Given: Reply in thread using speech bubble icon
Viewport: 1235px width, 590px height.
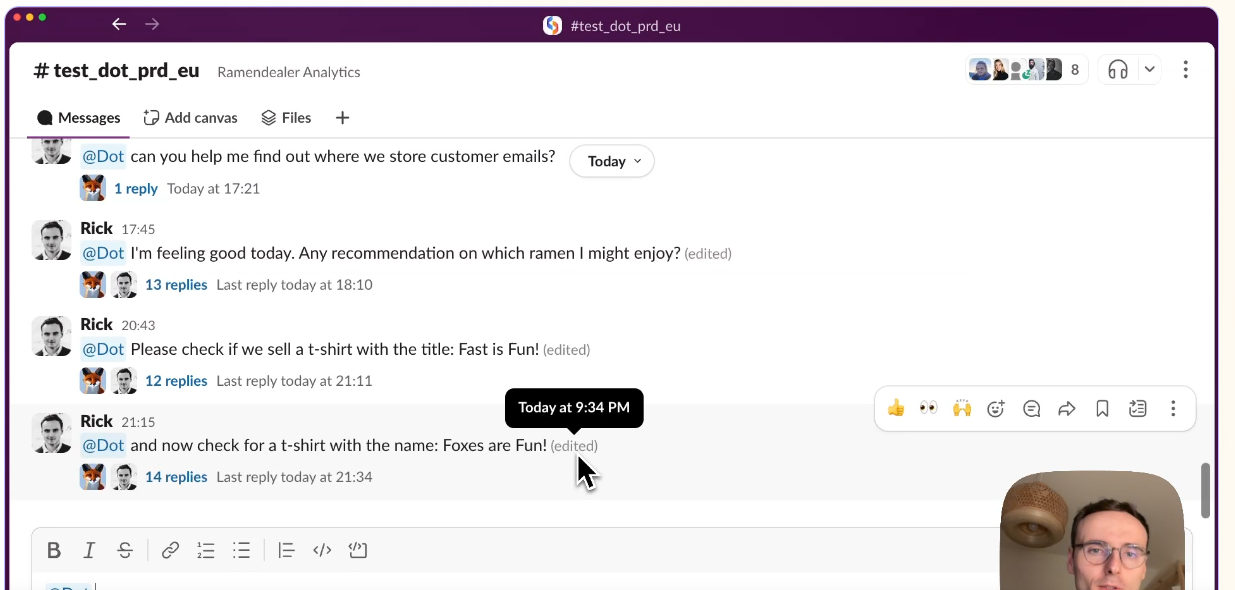Looking at the screenshot, I should tap(1032, 408).
